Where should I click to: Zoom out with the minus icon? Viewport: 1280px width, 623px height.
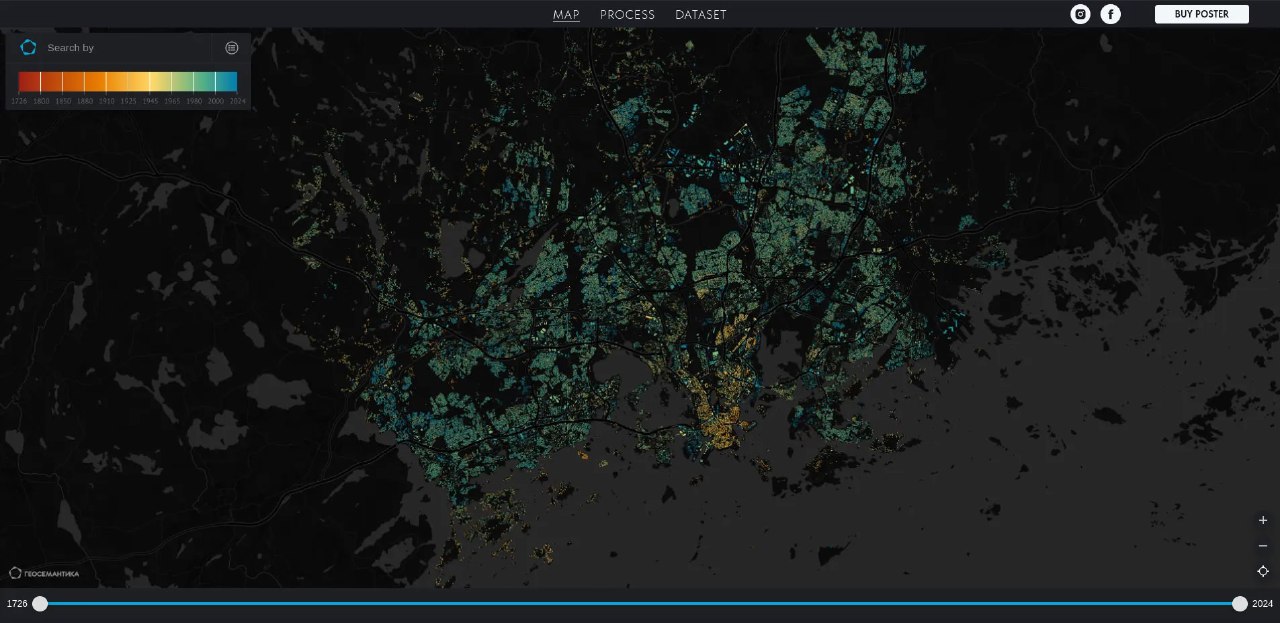[1263, 546]
